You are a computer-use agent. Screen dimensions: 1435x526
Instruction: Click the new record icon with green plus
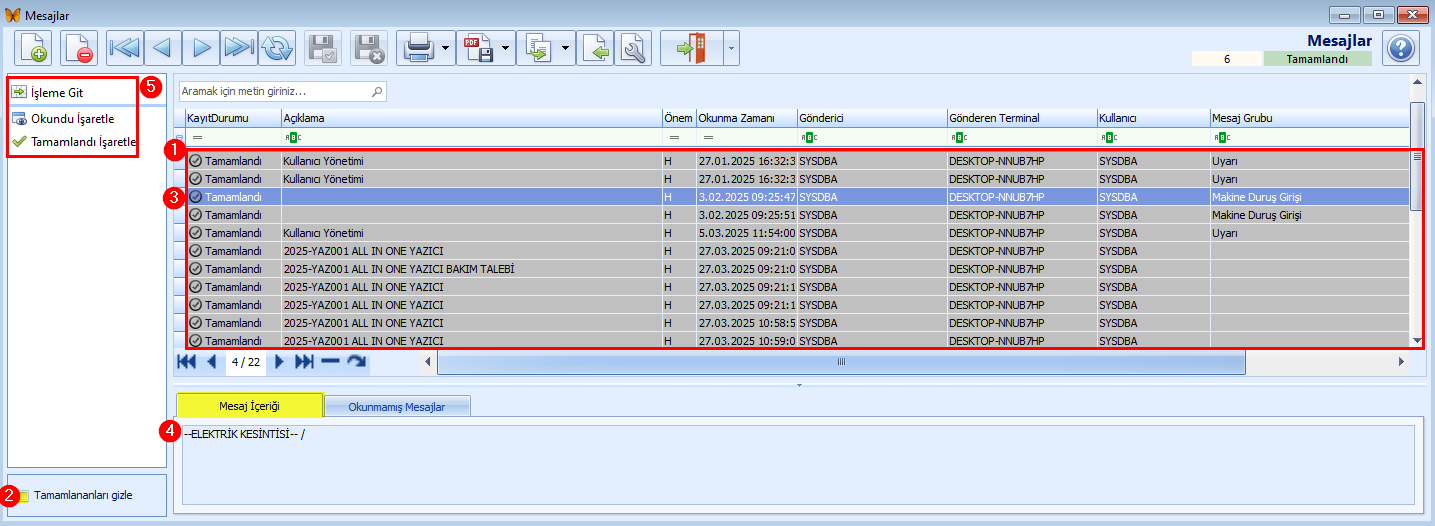point(33,48)
